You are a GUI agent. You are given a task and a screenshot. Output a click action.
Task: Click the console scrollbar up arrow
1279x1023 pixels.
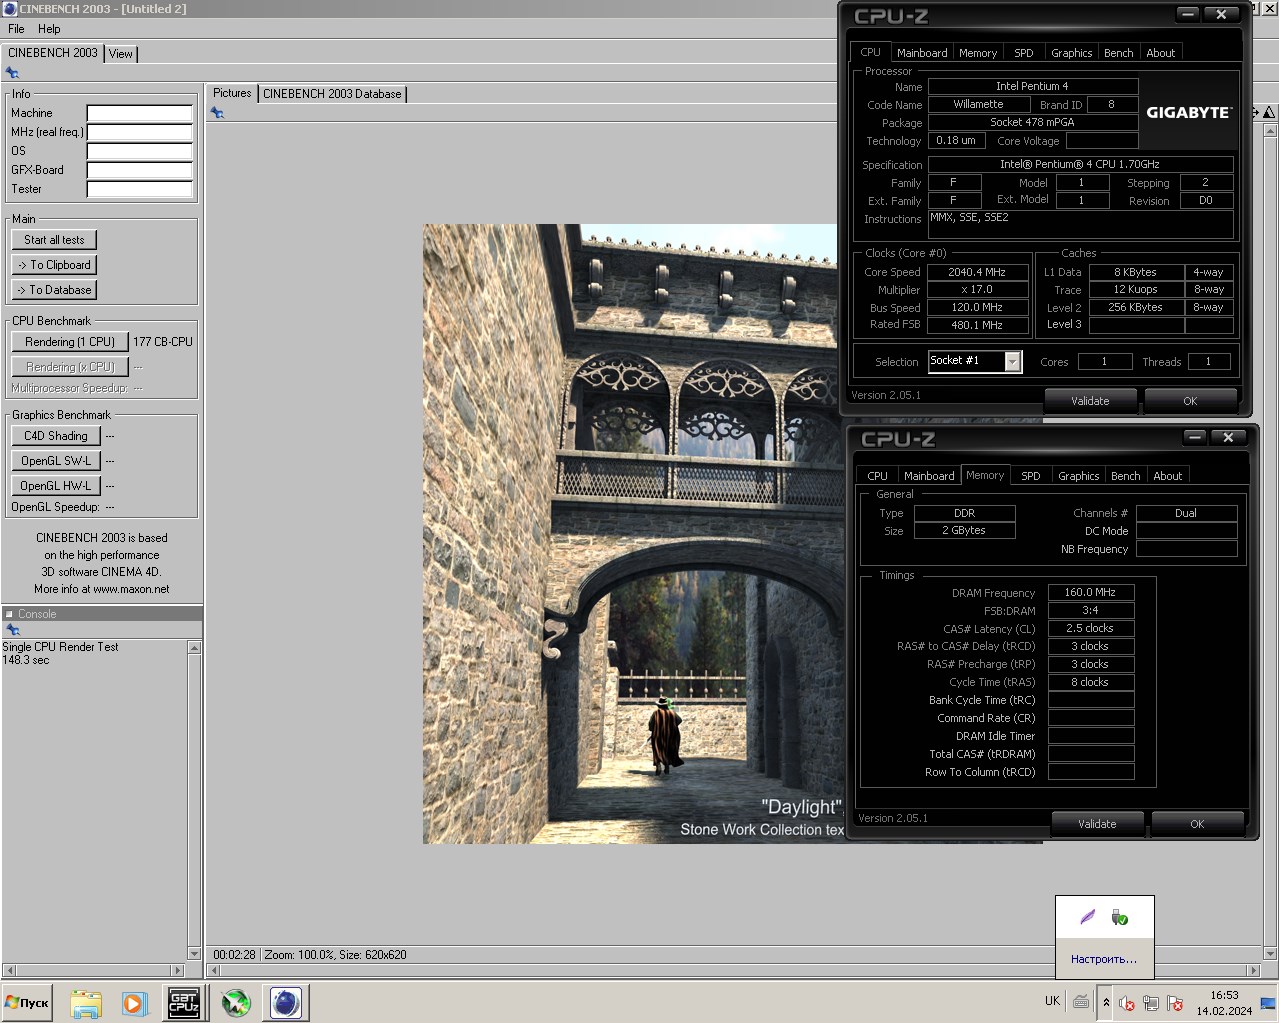coord(194,648)
